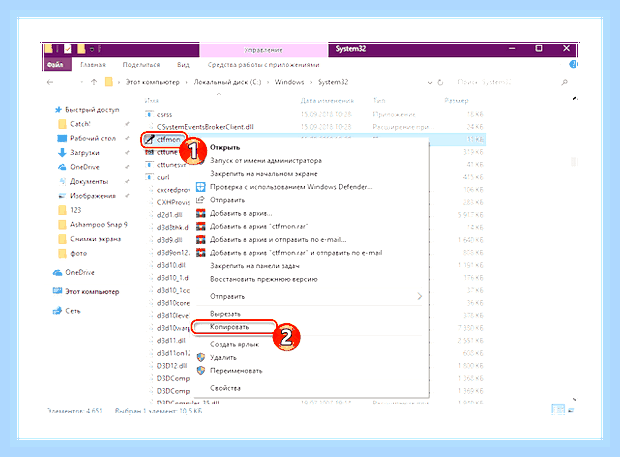Click the Этот компьютер monitor icon
Image resolution: width=620 pixels, height=457 pixels.
(57, 291)
